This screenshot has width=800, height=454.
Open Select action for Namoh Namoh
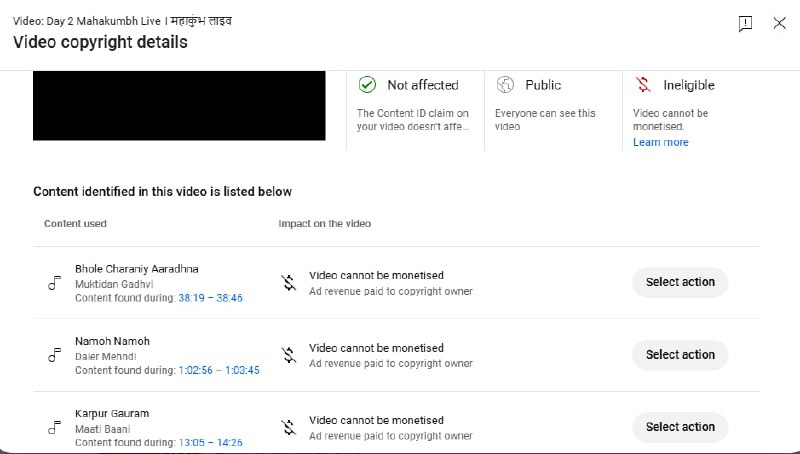click(x=680, y=355)
